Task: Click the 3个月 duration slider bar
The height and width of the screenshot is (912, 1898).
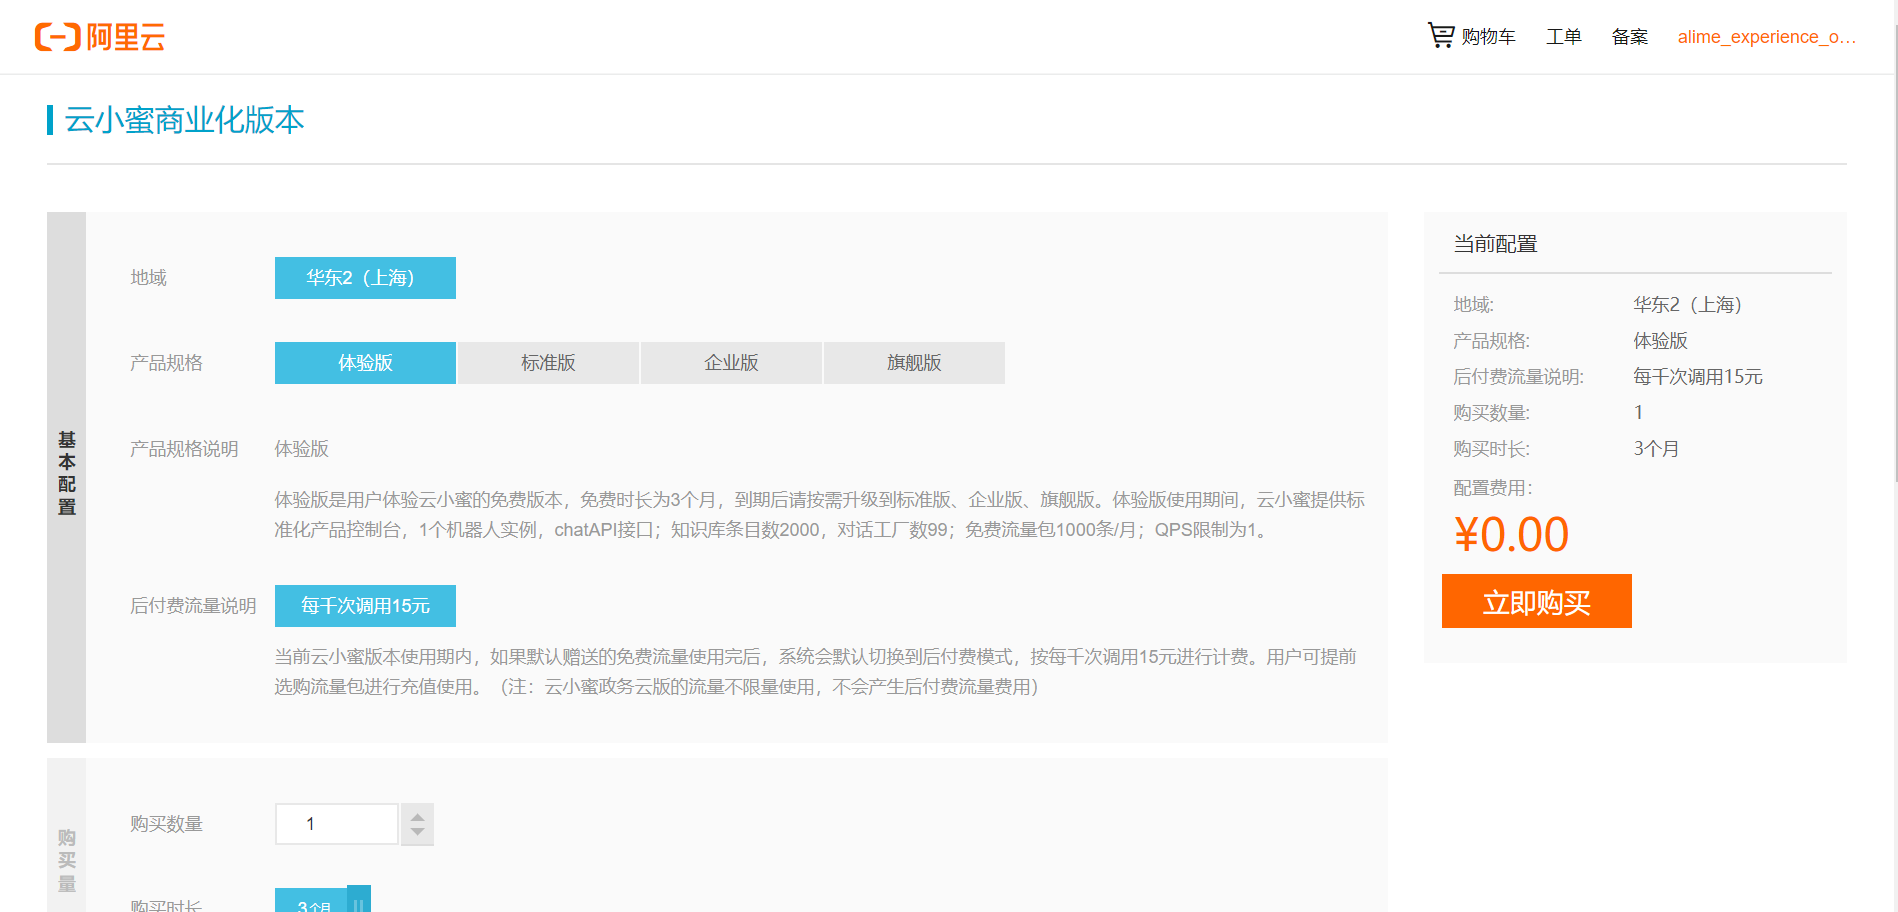Action: pos(312,900)
